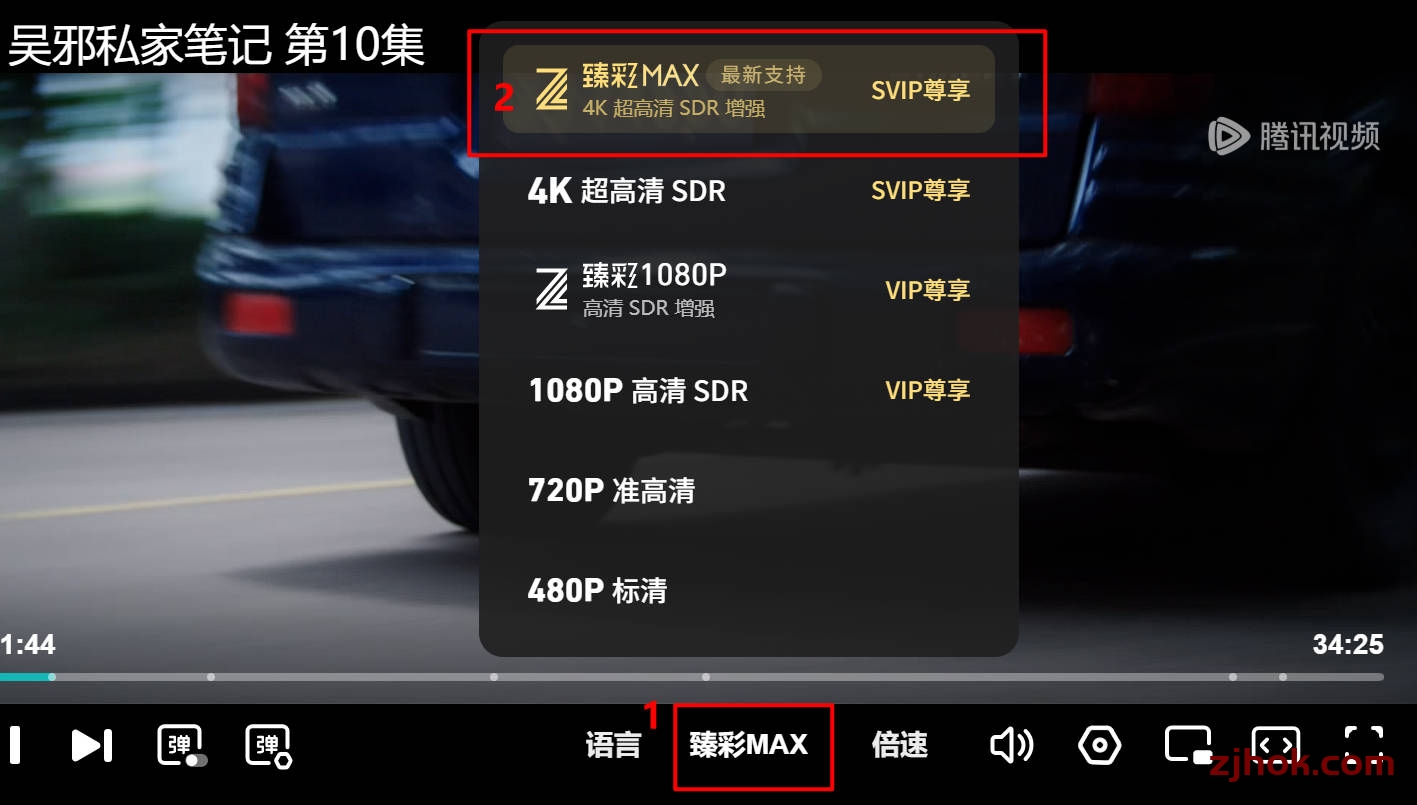
Task: Open the 臻彩MAX quality dropdown
Action: tap(749, 745)
